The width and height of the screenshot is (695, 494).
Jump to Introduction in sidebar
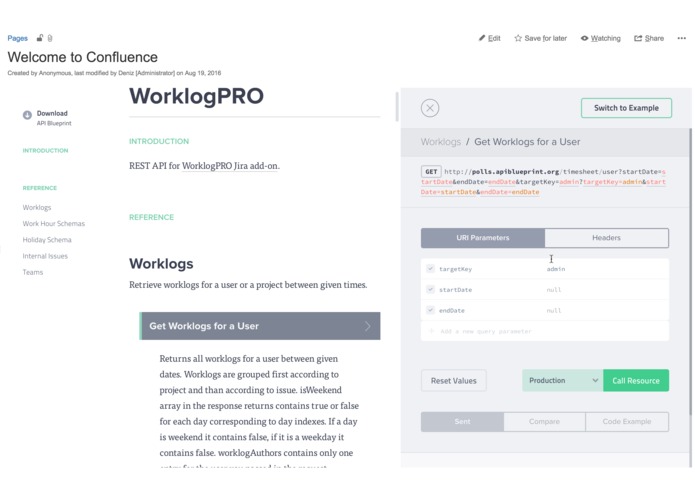(45, 151)
